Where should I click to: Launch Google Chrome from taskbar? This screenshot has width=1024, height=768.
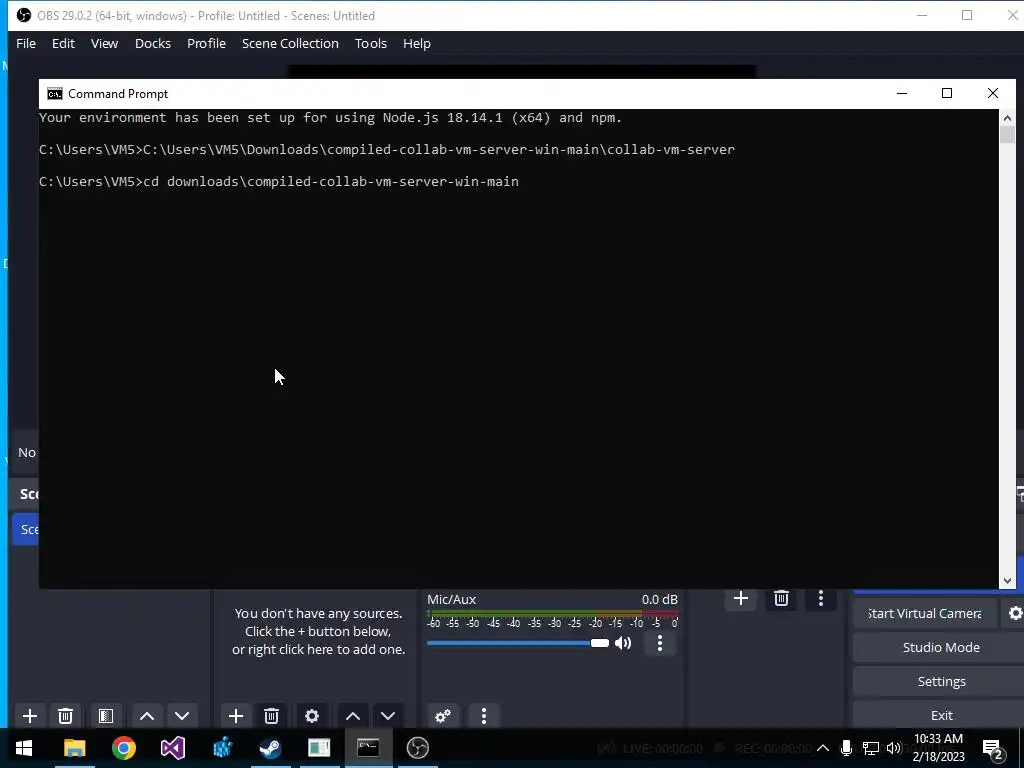coord(123,748)
